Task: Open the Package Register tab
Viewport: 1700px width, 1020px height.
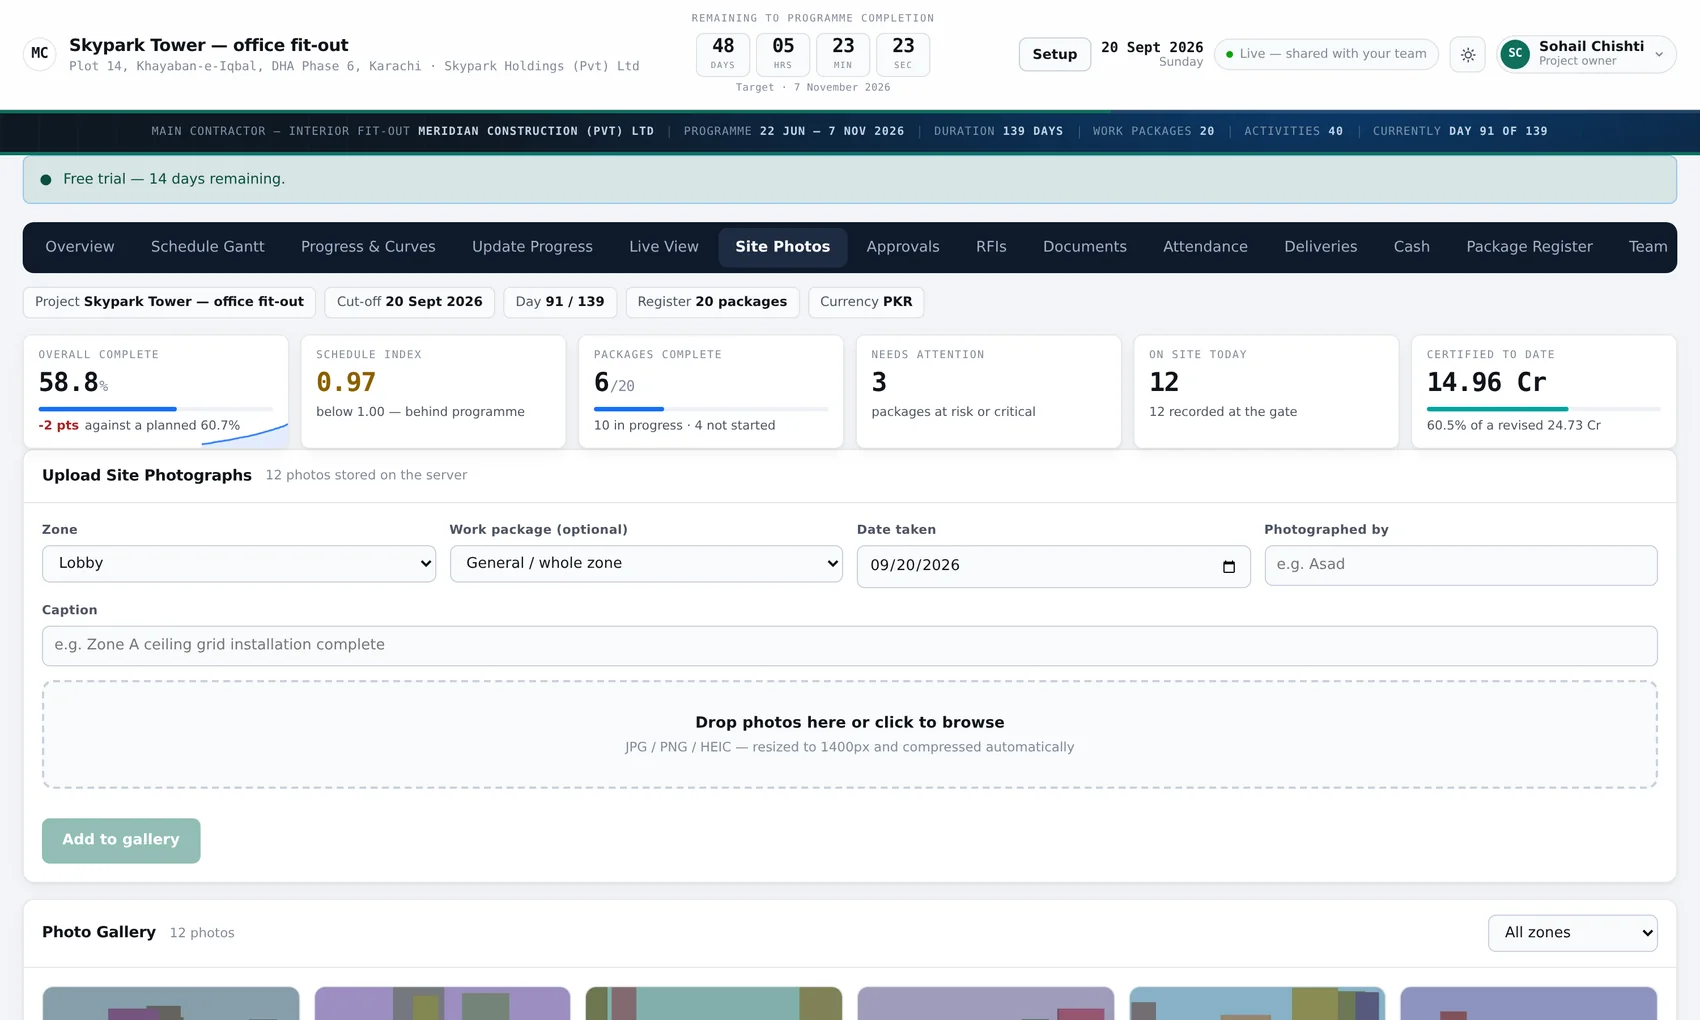Action: click(1529, 247)
